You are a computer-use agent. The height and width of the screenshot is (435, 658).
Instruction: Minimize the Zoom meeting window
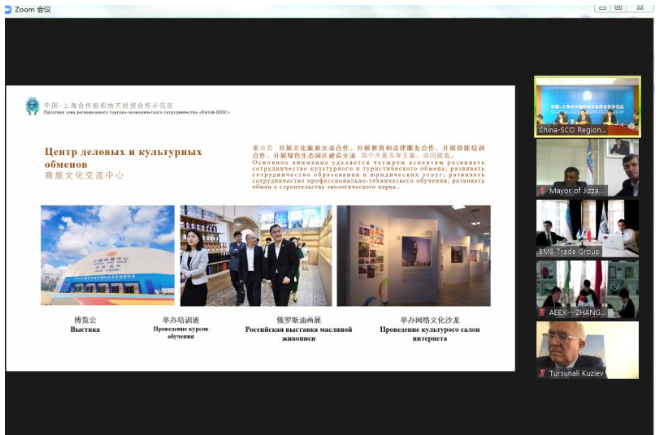point(602,7)
